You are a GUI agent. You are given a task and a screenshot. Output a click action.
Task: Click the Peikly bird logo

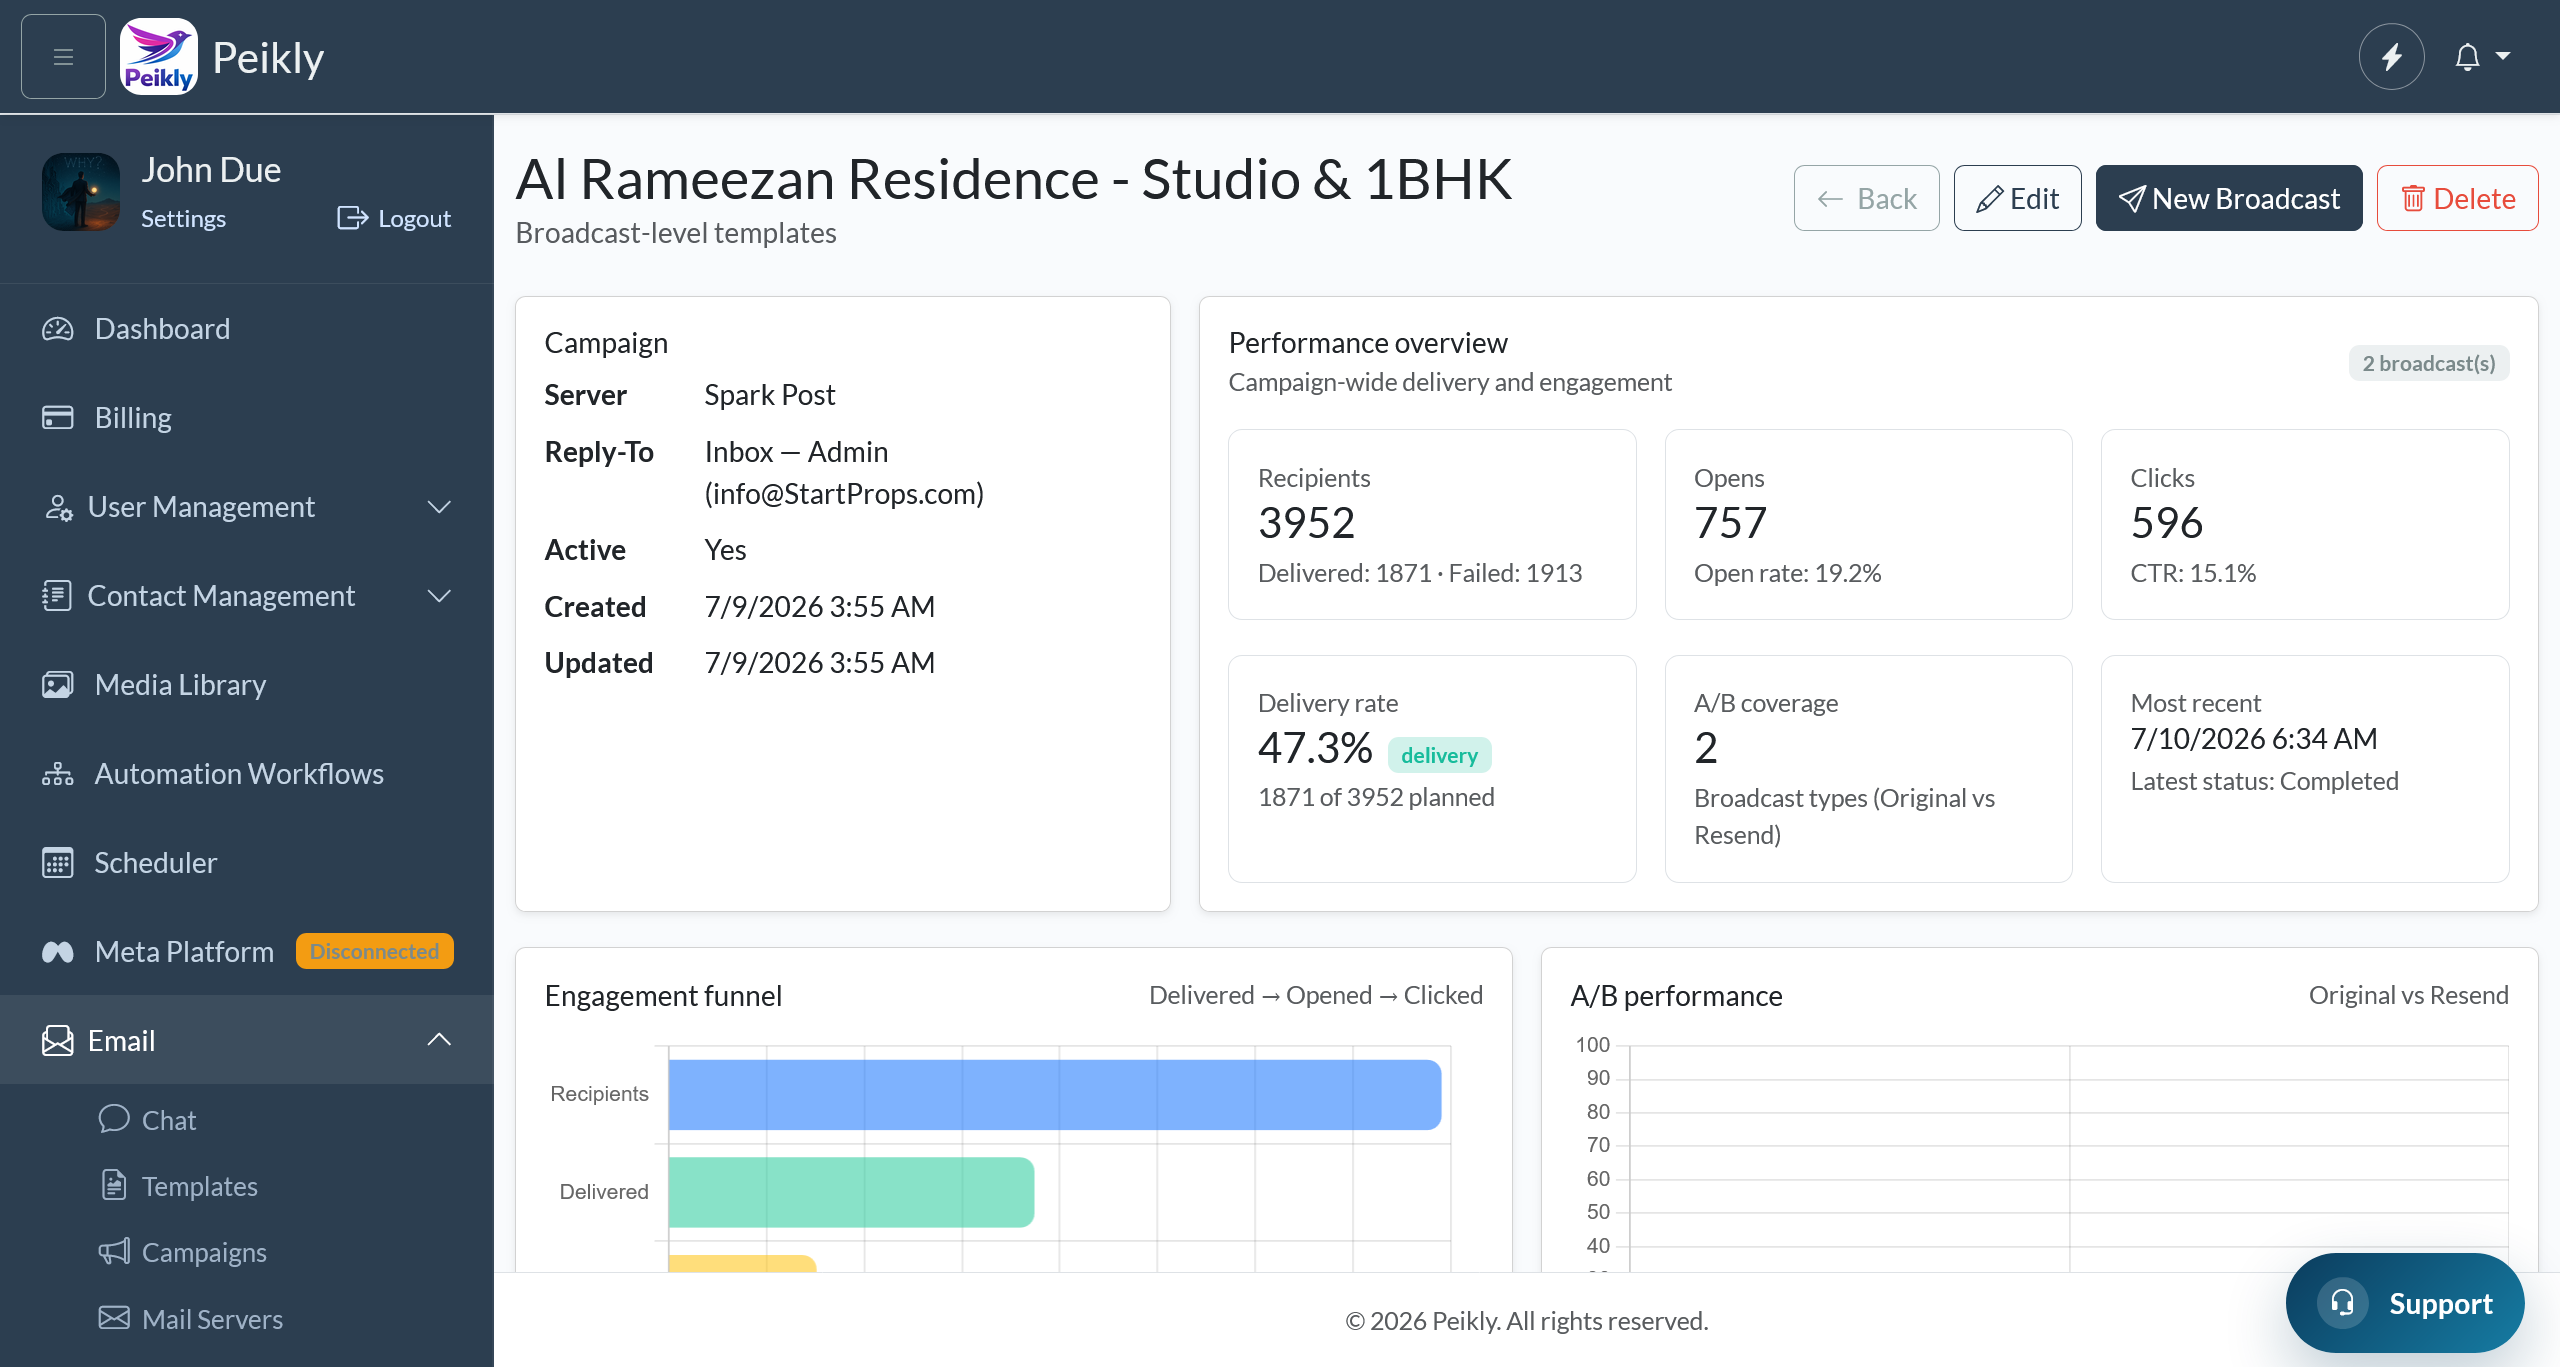pyautogui.click(x=158, y=57)
